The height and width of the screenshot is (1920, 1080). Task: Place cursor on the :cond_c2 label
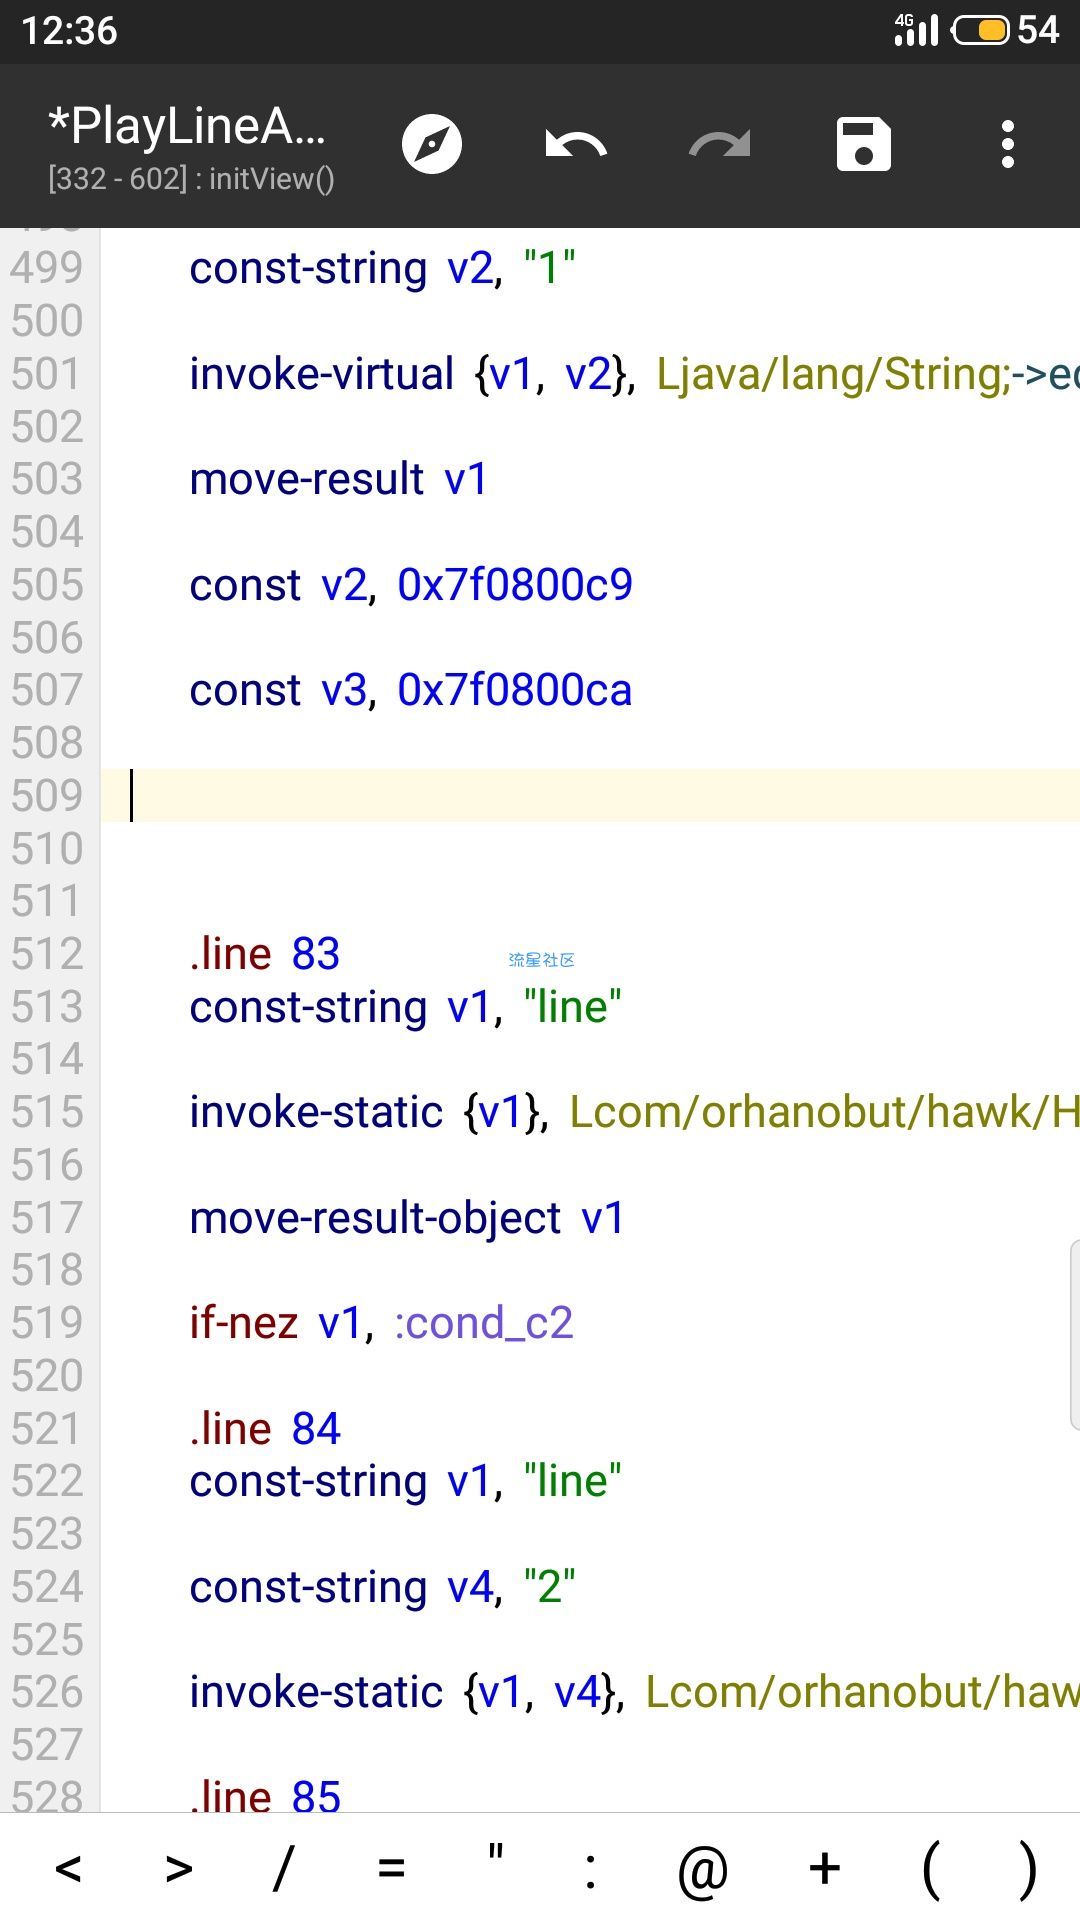click(x=483, y=1323)
